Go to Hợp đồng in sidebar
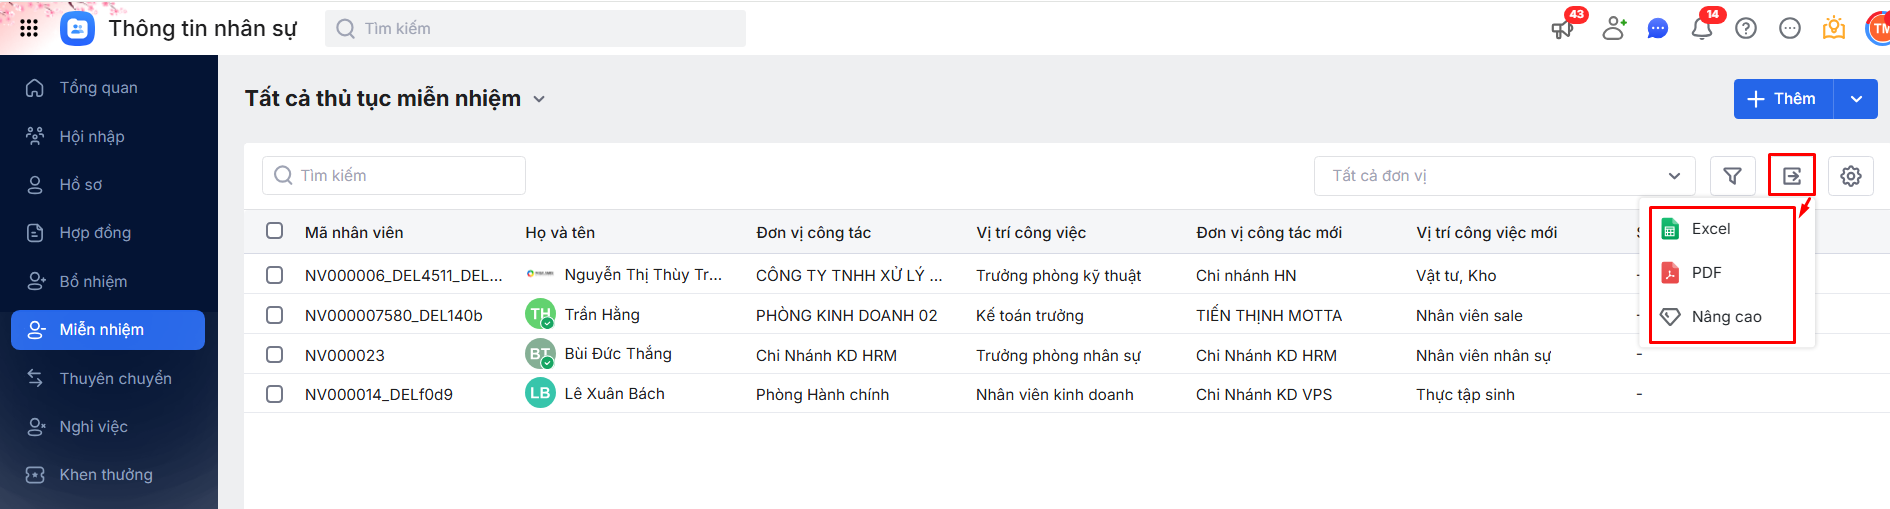 (95, 233)
